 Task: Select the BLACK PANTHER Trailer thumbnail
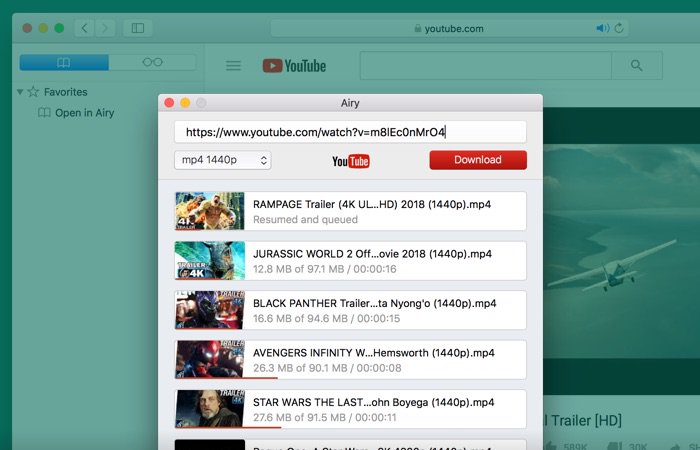pyautogui.click(x=209, y=310)
